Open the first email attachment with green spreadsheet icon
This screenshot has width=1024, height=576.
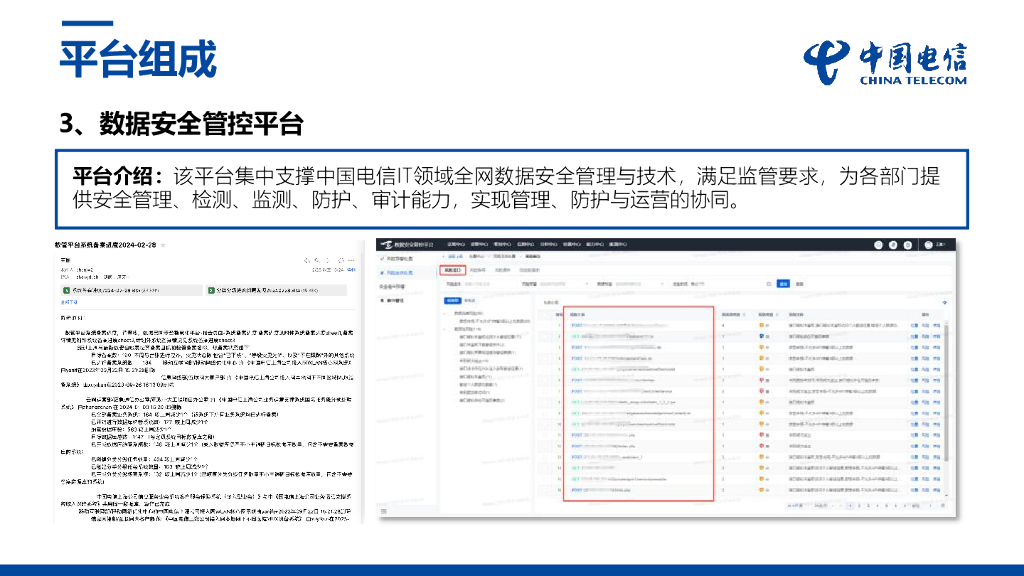[131, 290]
